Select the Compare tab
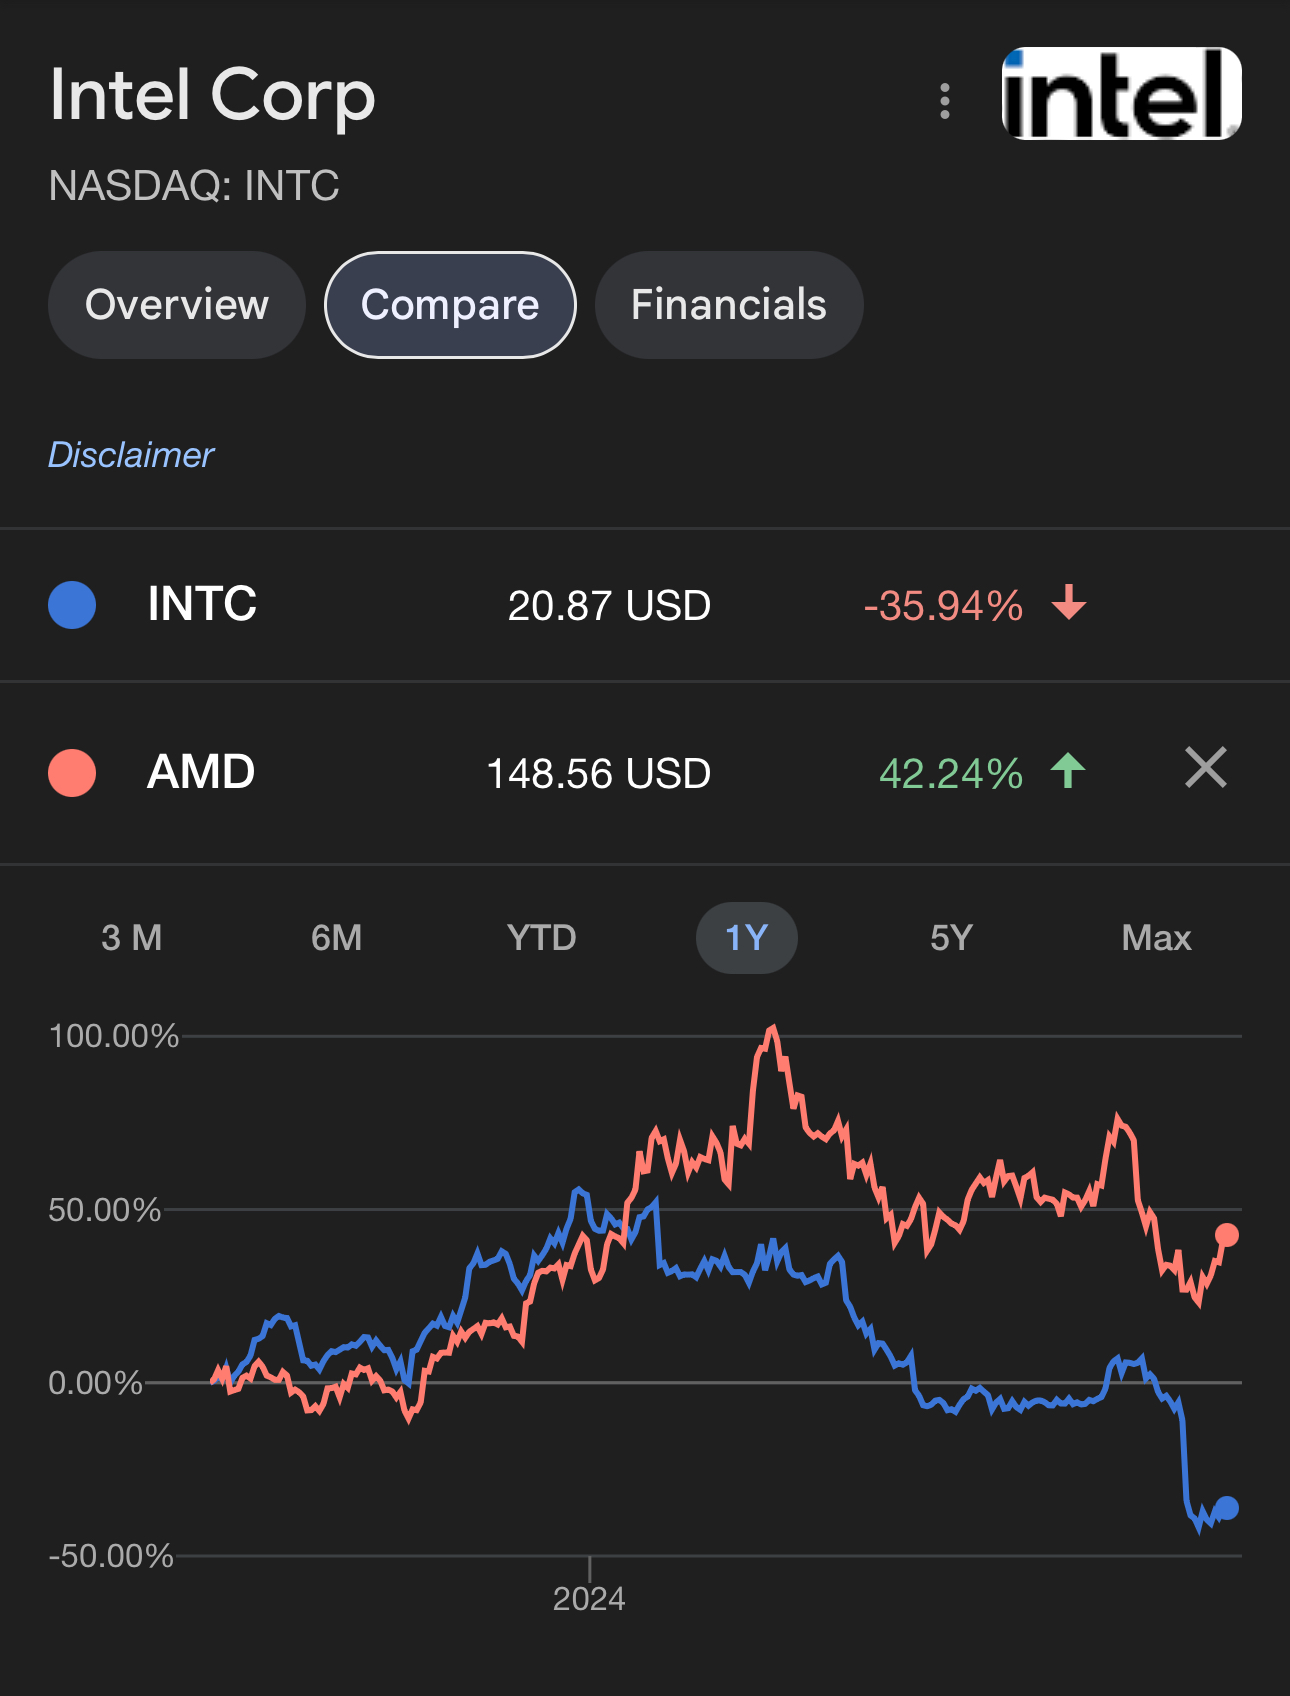1290x1696 pixels. [x=450, y=305]
